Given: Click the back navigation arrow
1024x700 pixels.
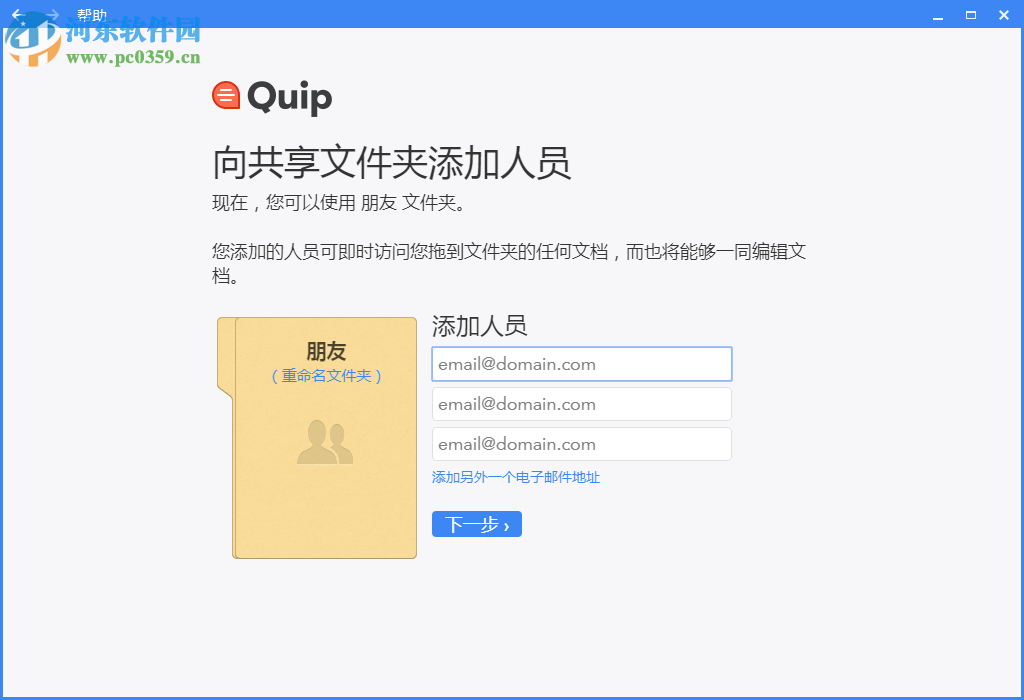Looking at the screenshot, I should (x=18, y=15).
